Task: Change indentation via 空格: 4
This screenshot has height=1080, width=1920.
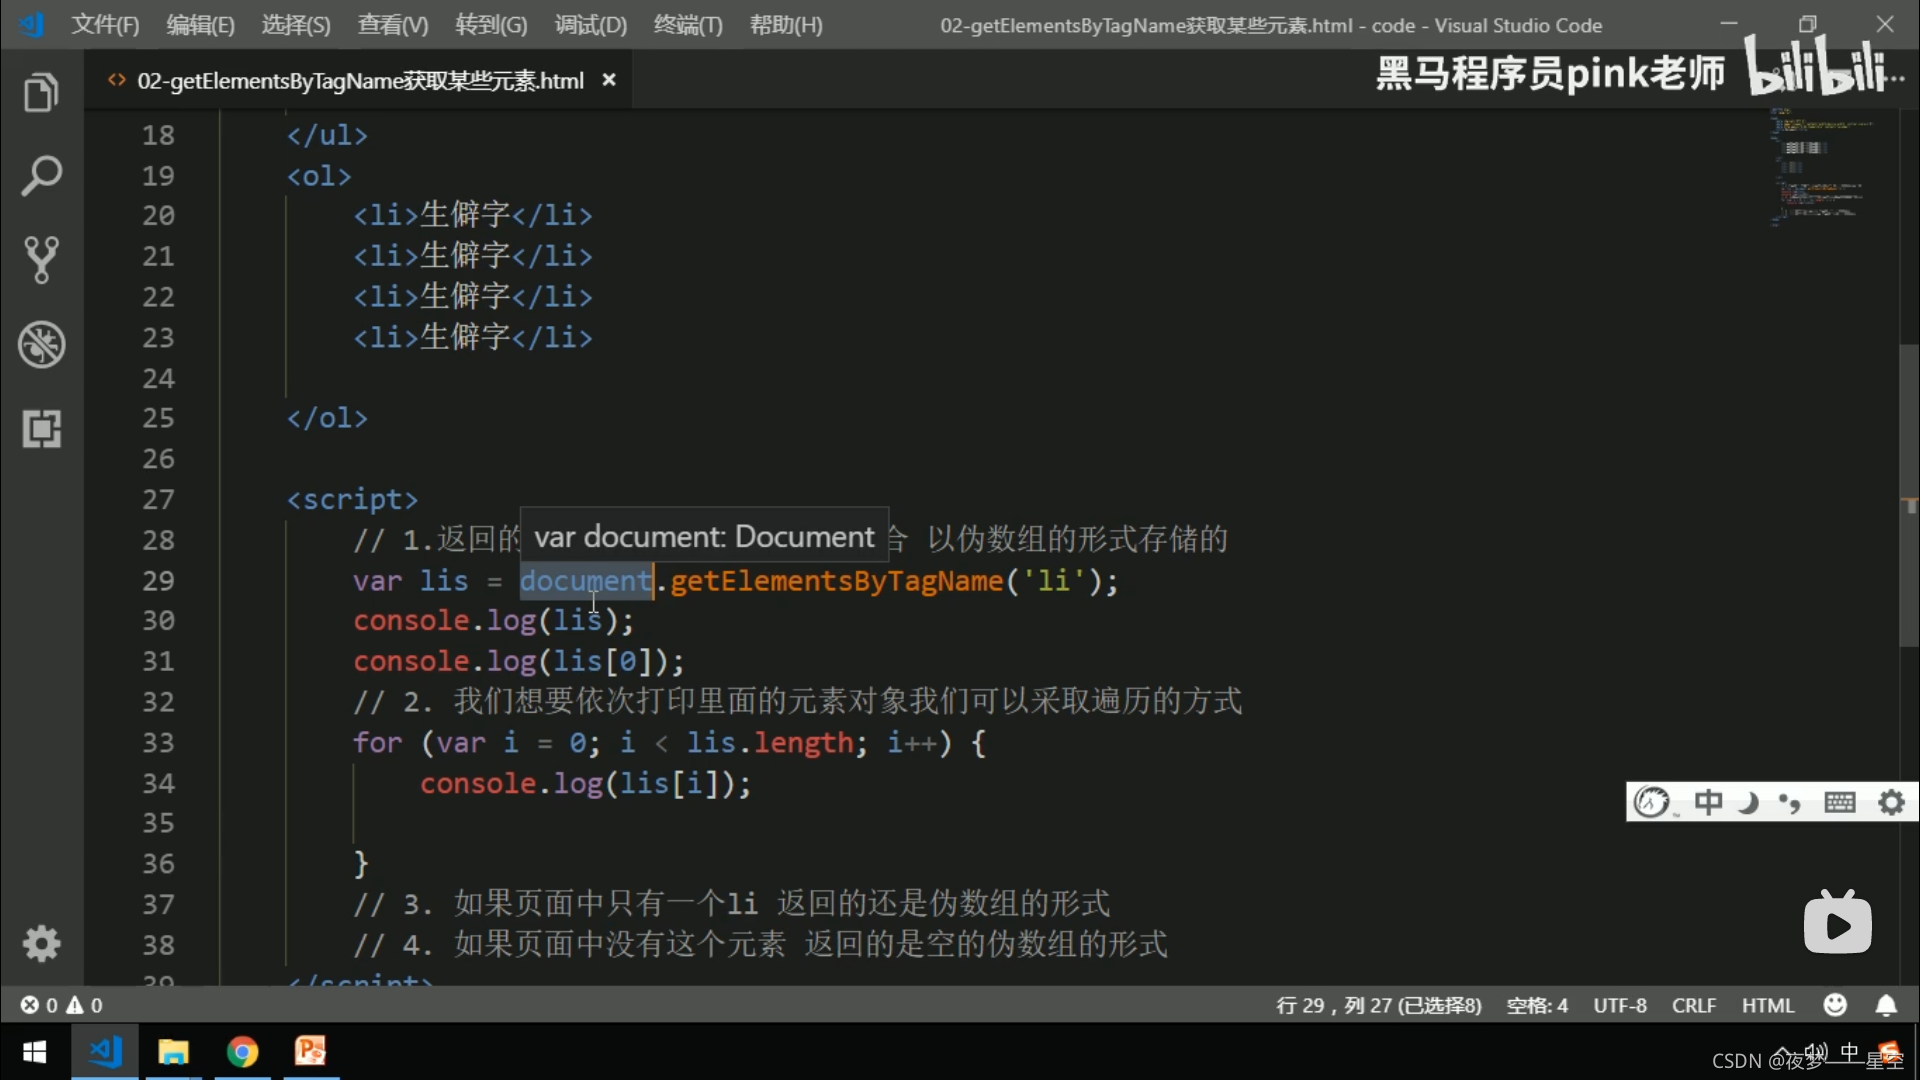Action: pos(1537,1005)
